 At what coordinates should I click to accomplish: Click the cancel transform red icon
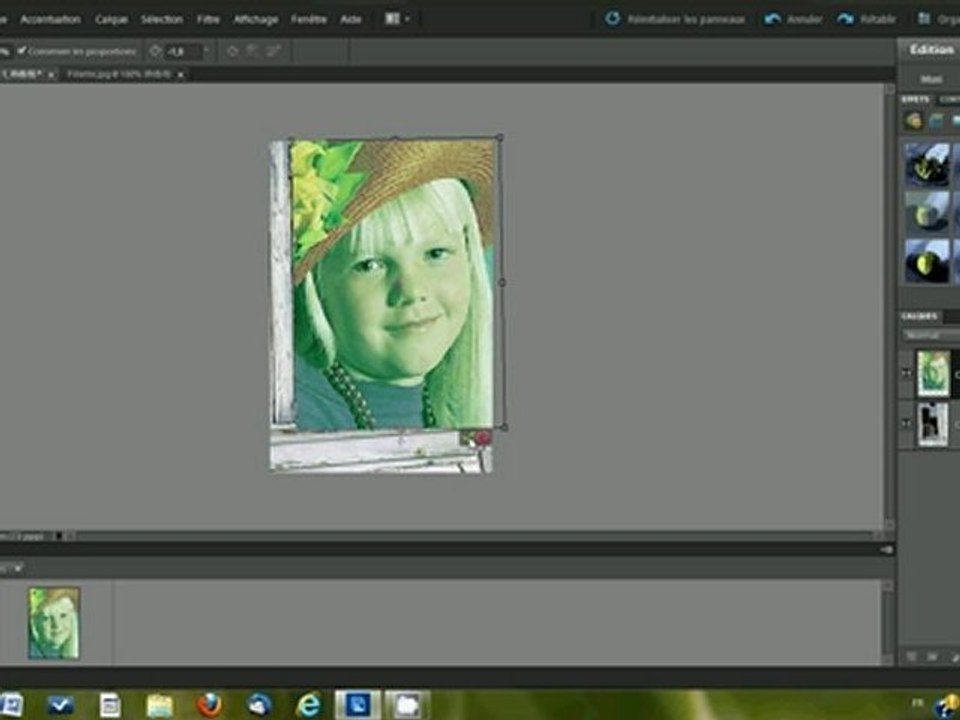tap(484, 438)
